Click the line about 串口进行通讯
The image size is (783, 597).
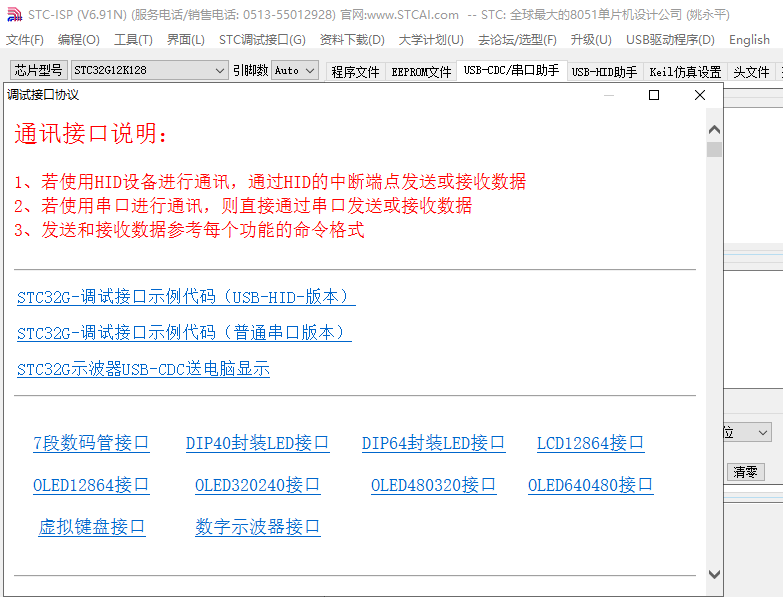coord(243,206)
